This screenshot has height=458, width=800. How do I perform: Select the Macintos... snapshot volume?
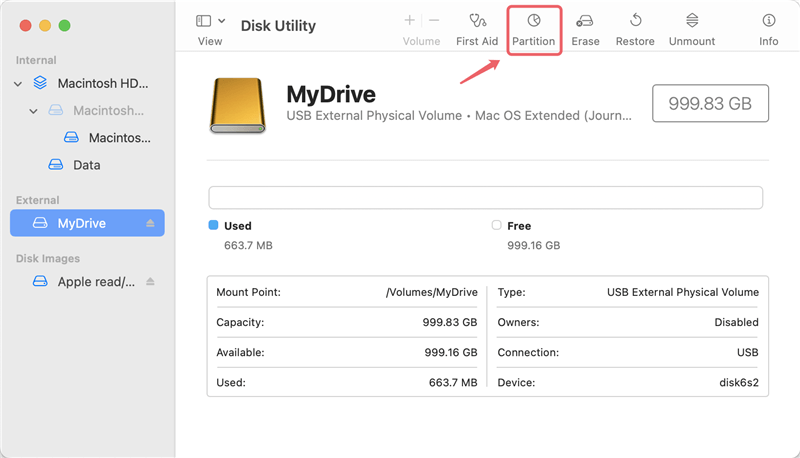click(87, 138)
